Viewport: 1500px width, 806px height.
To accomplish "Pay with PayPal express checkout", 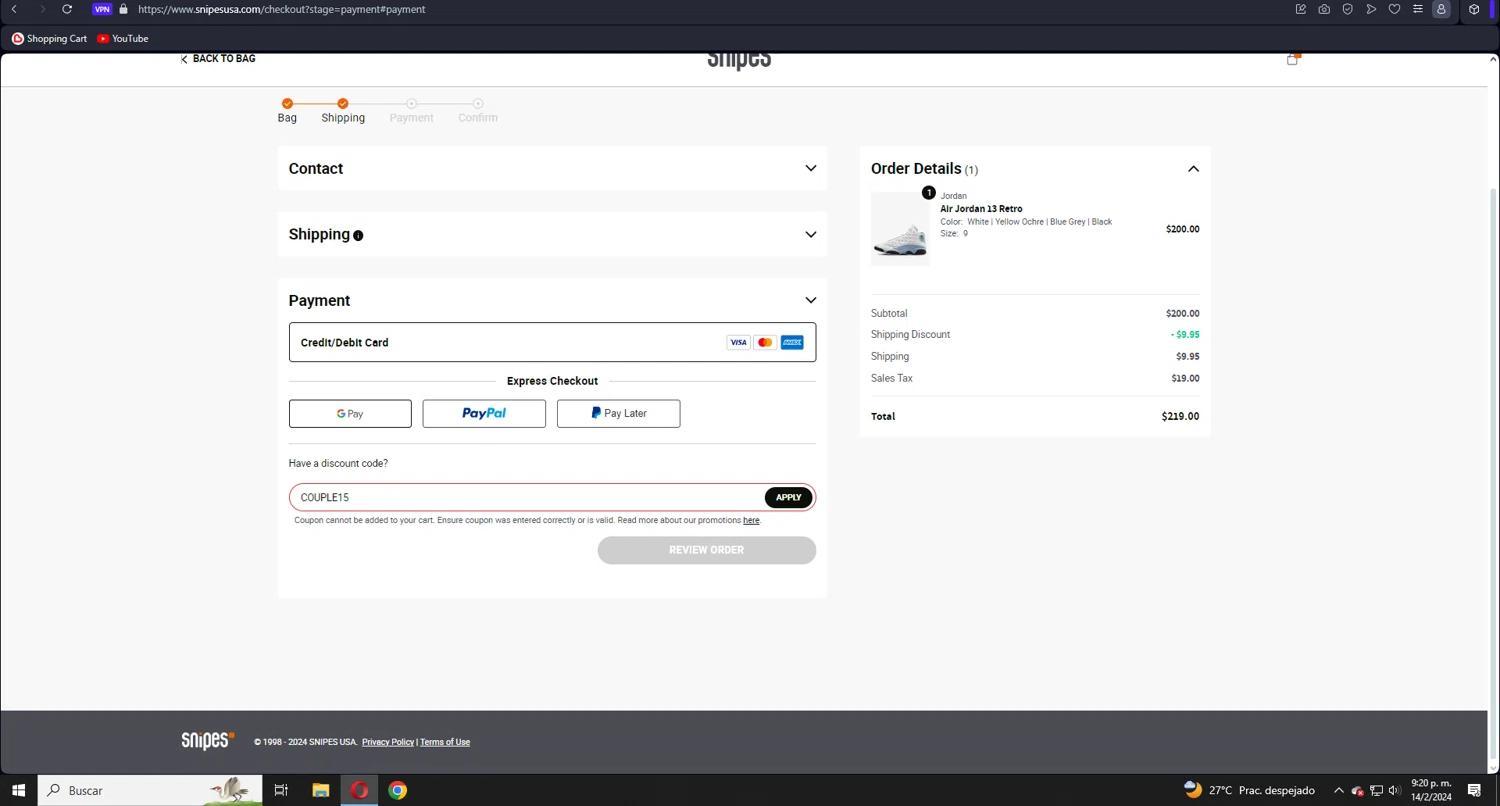I will [484, 413].
